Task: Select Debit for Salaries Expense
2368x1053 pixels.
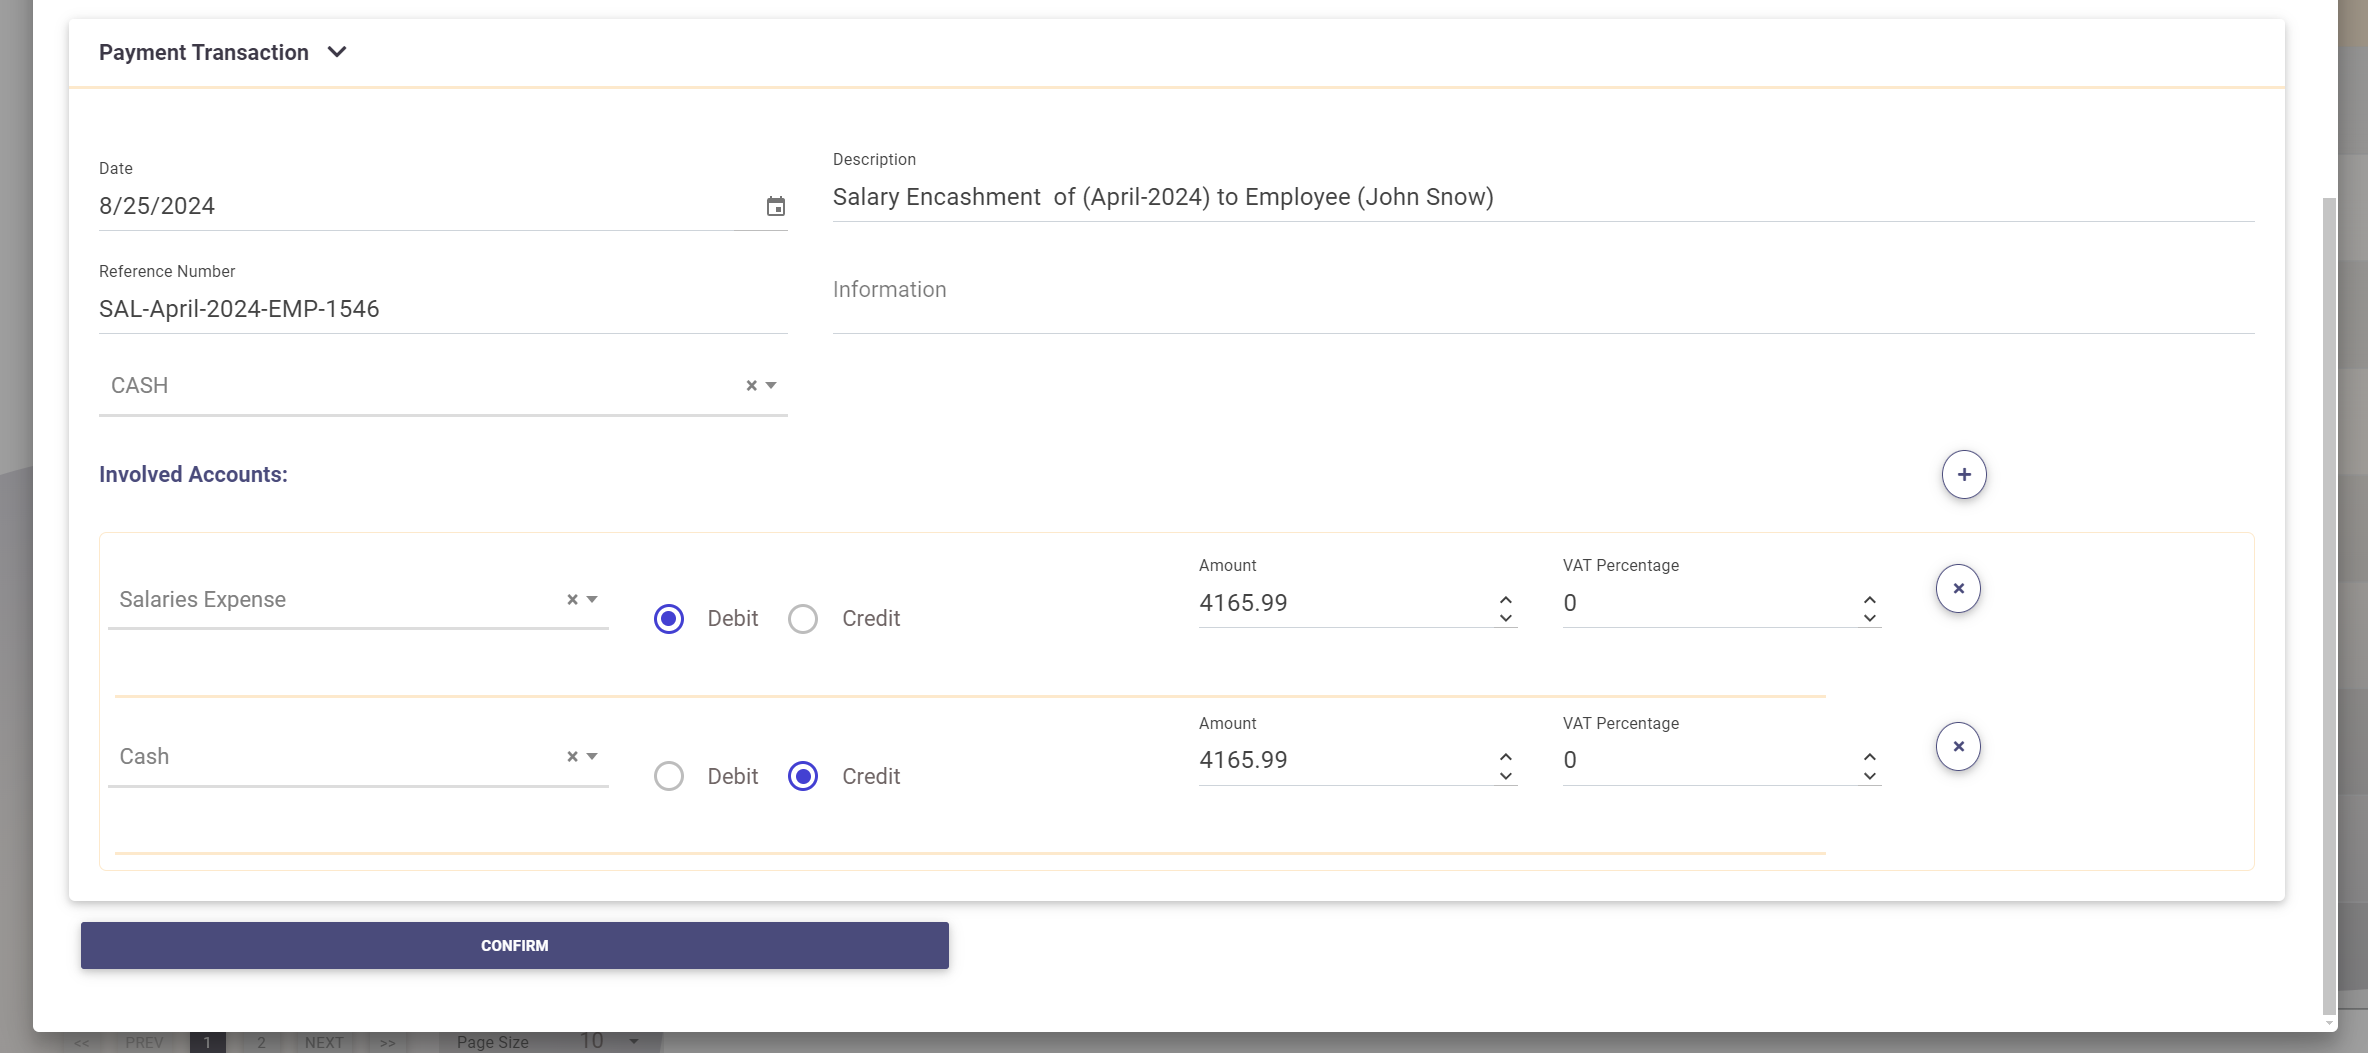Action: coord(669,619)
